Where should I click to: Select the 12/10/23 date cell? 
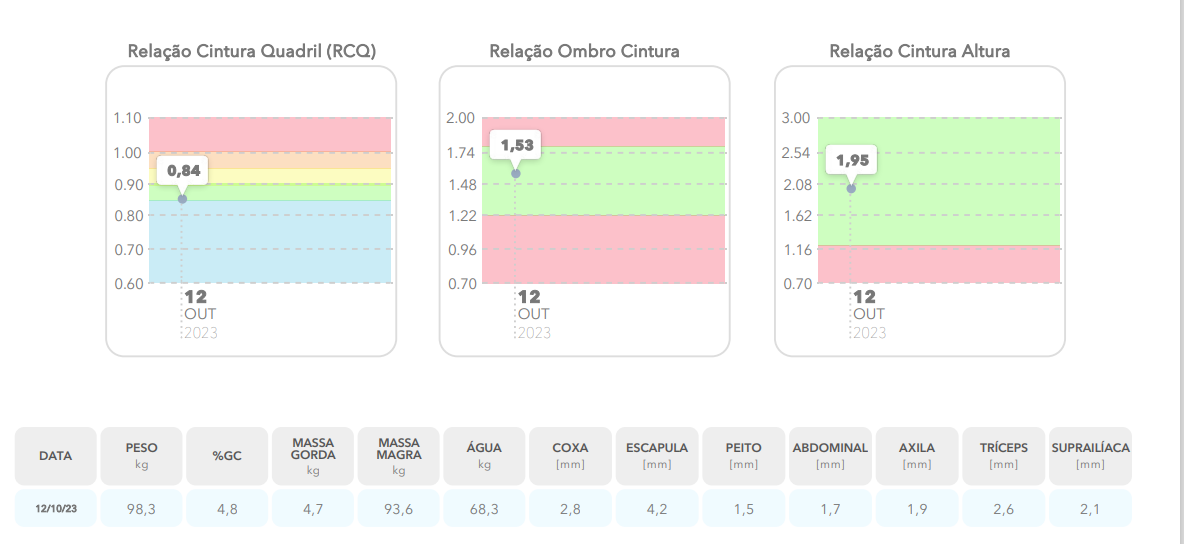56,509
